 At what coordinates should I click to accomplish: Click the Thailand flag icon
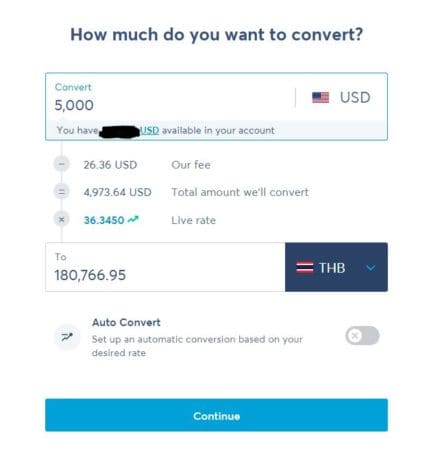[304, 268]
